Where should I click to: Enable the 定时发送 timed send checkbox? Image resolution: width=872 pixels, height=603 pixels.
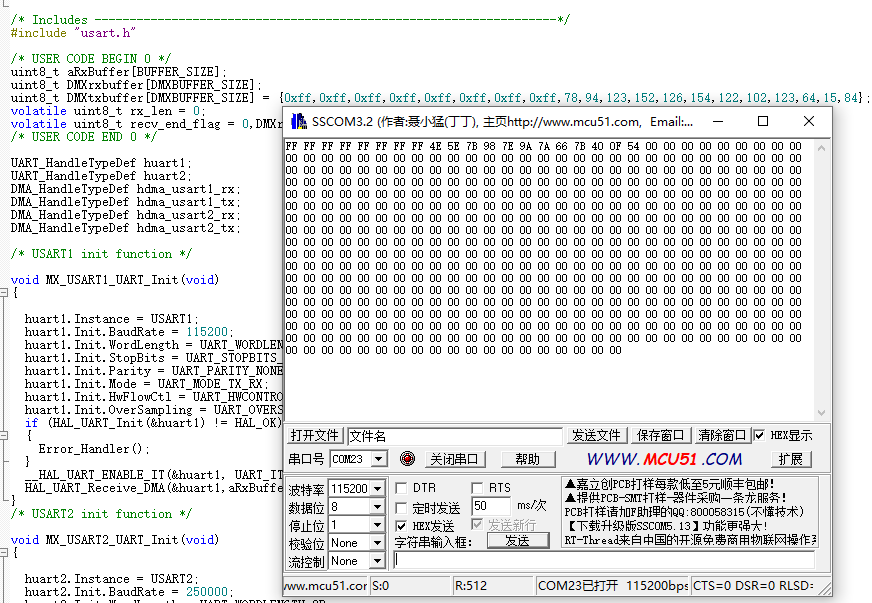(401, 508)
